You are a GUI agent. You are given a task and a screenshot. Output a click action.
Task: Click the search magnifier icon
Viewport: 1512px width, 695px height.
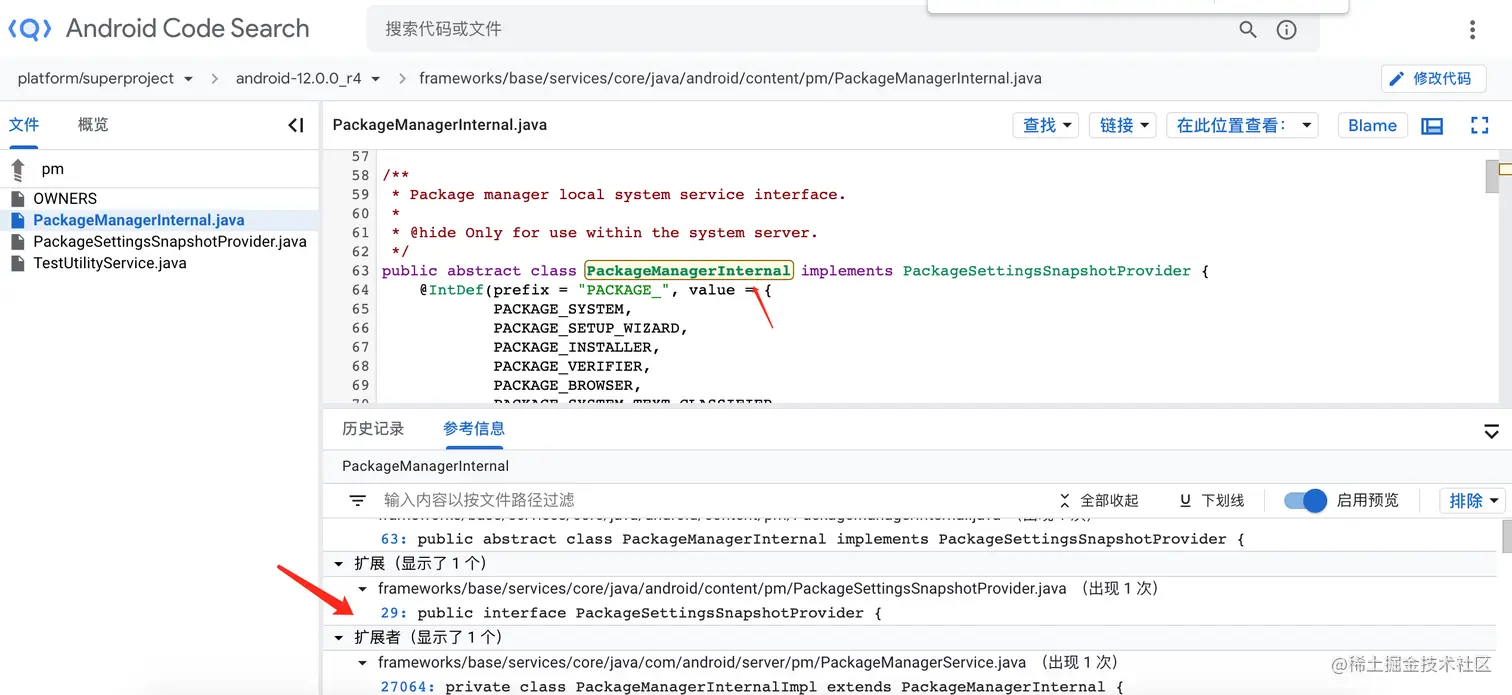pyautogui.click(x=1248, y=30)
